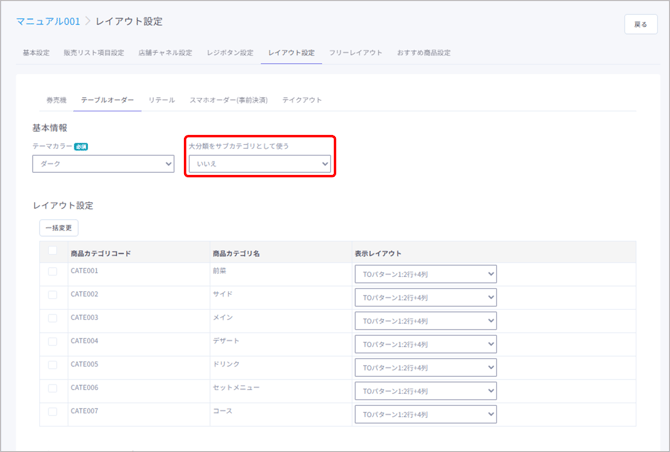The image size is (670, 452).
Task: Select the おすすめ商品設定 tab
Action: pyautogui.click(x=424, y=52)
